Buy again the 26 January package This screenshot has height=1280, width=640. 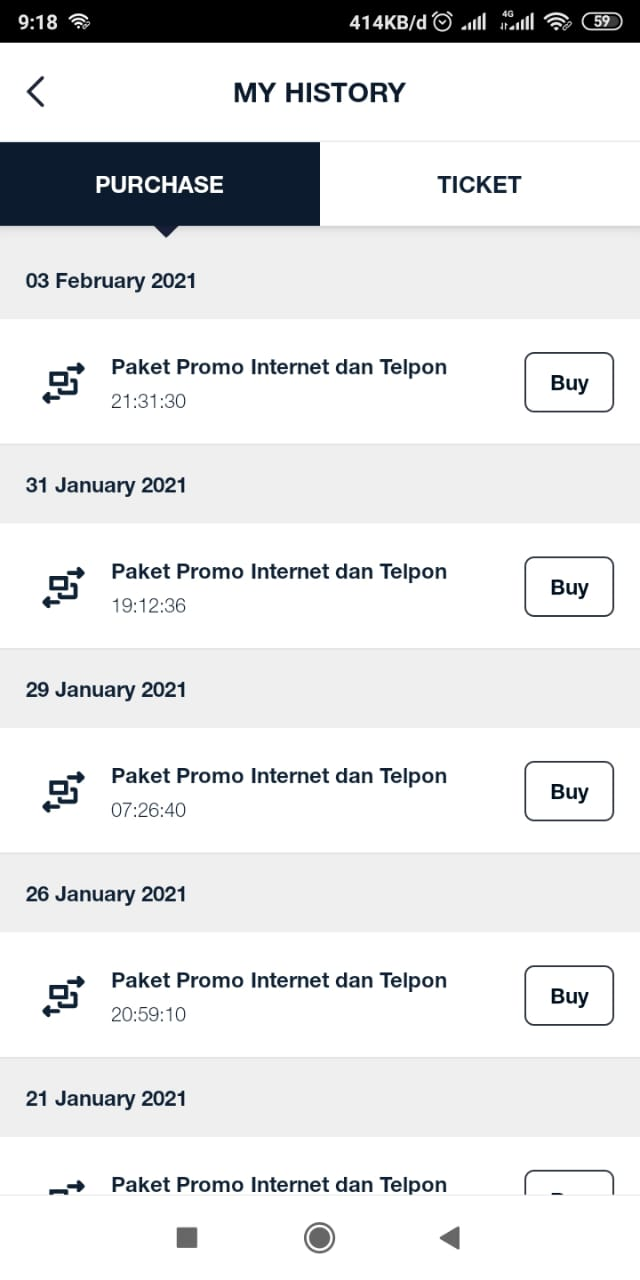coord(568,996)
